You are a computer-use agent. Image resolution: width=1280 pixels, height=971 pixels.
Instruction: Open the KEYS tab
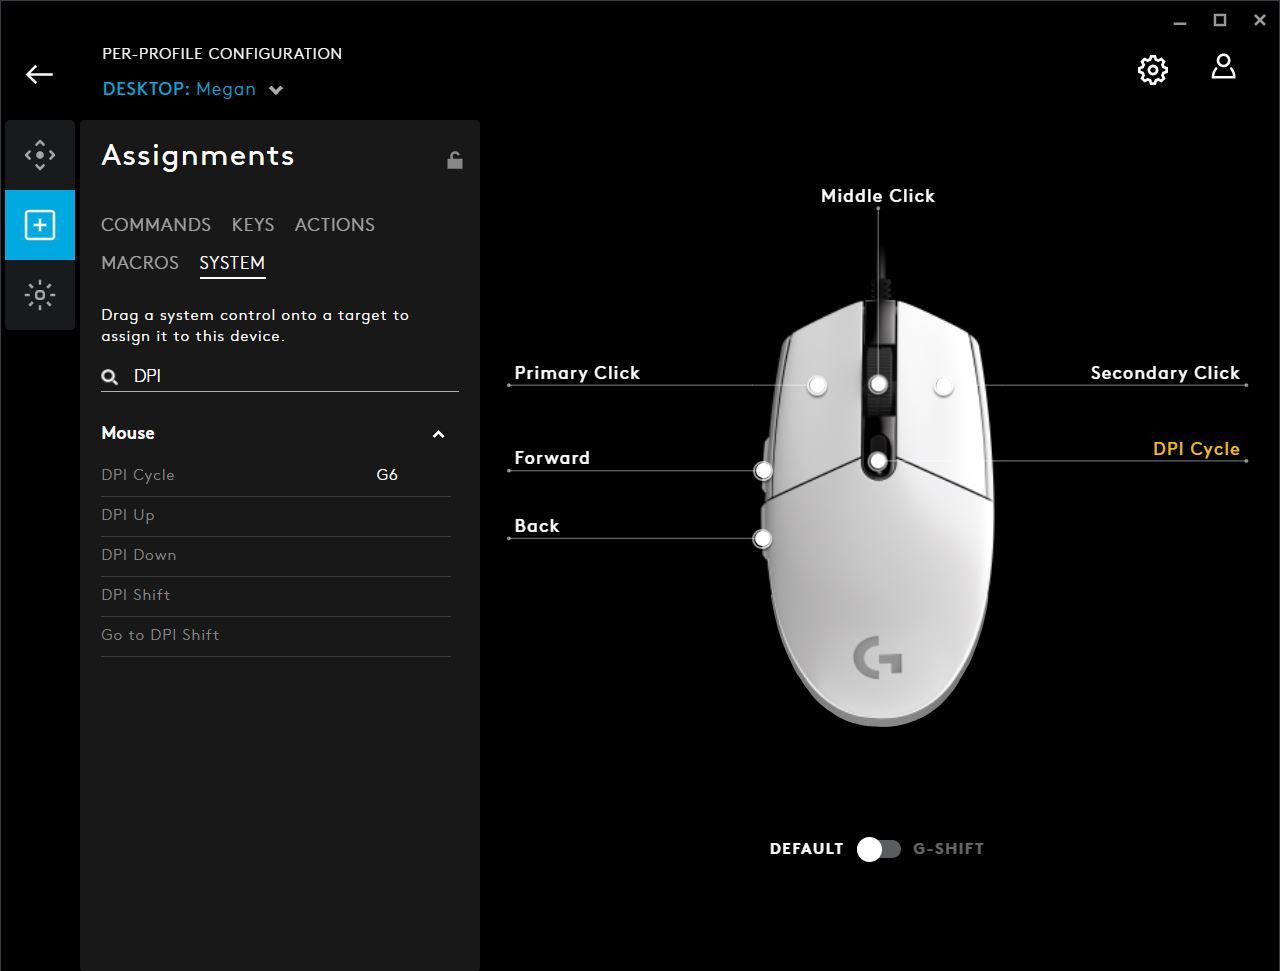pyautogui.click(x=253, y=225)
